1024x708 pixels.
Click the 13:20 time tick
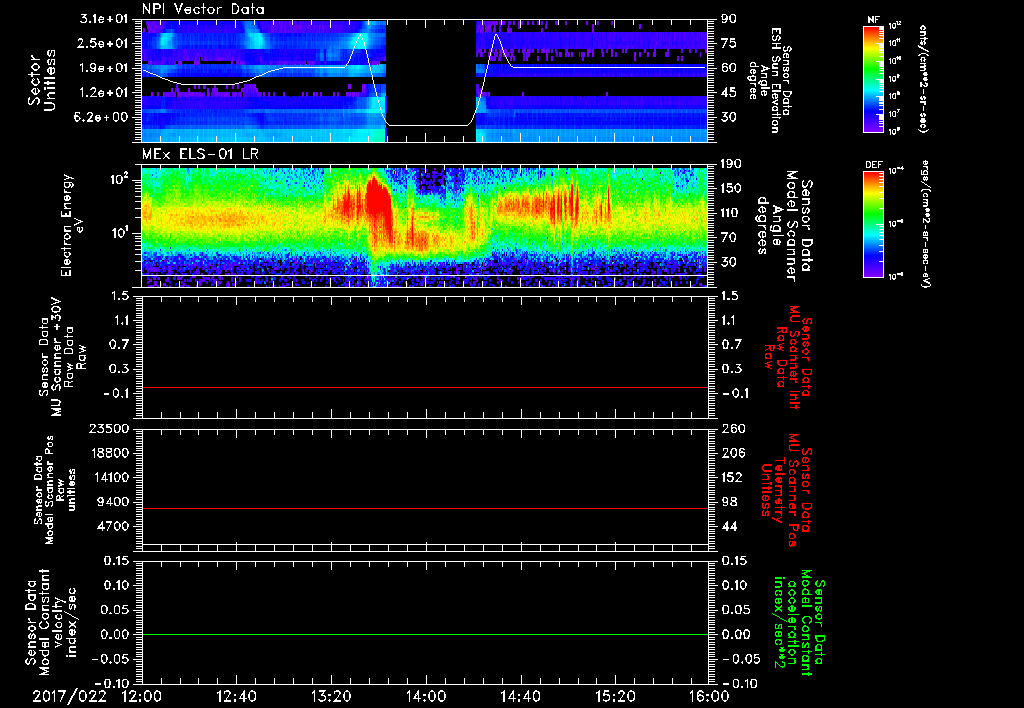[331, 696]
